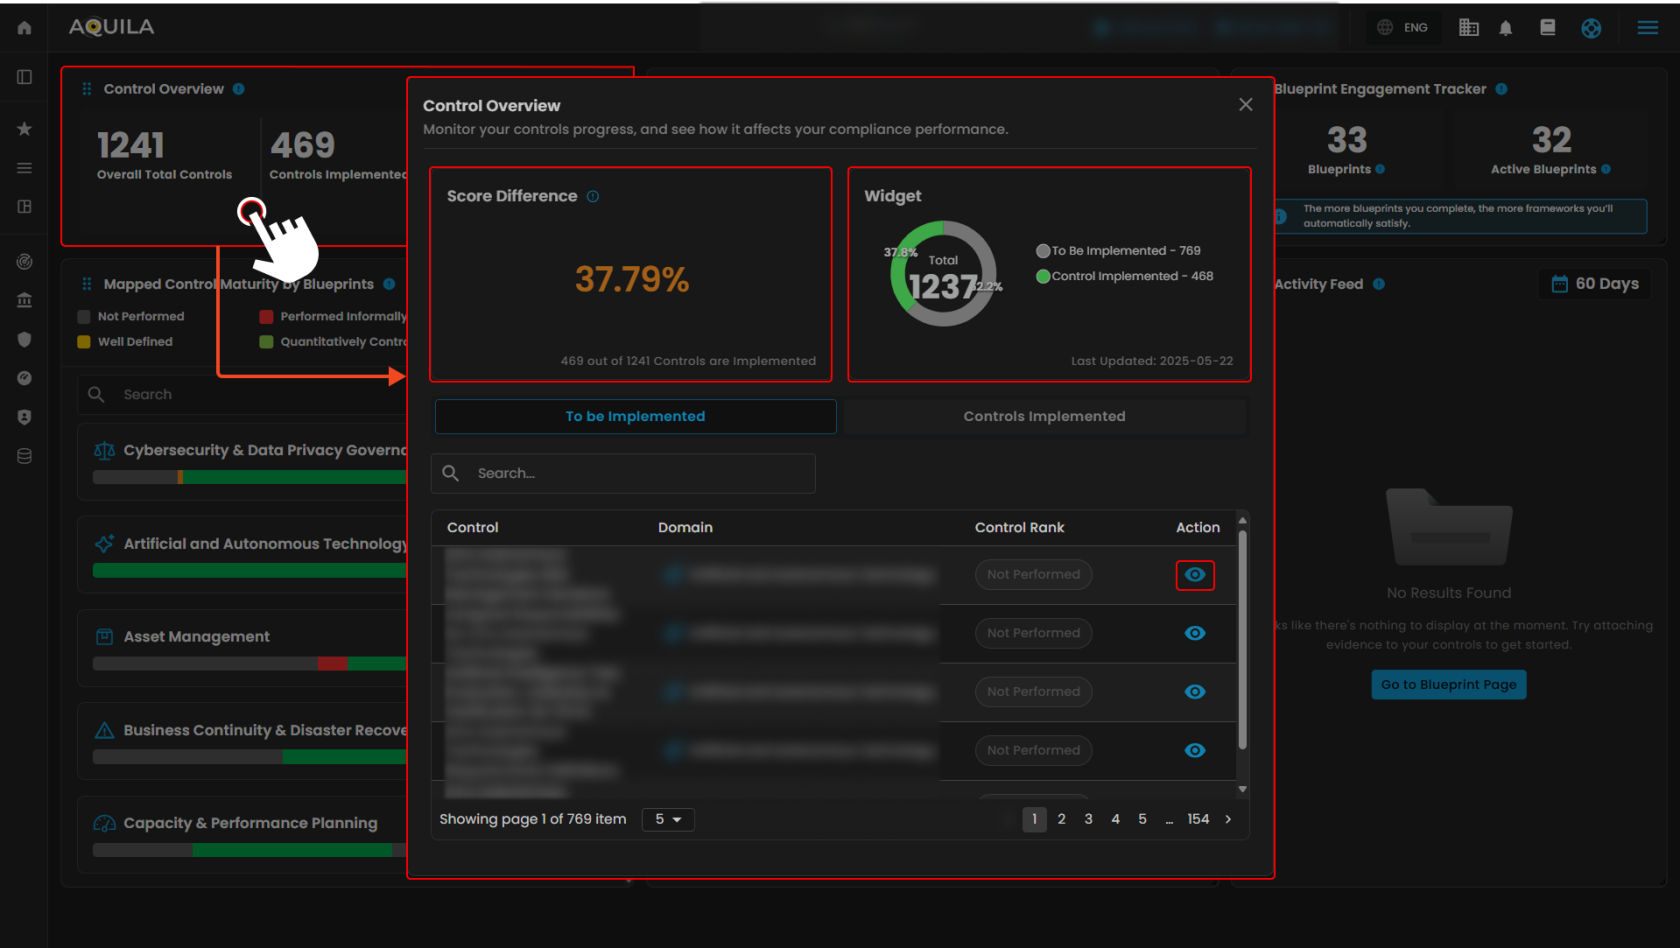Click the favorites star sidebar icon
The width and height of the screenshot is (1680, 948).
coord(24,129)
